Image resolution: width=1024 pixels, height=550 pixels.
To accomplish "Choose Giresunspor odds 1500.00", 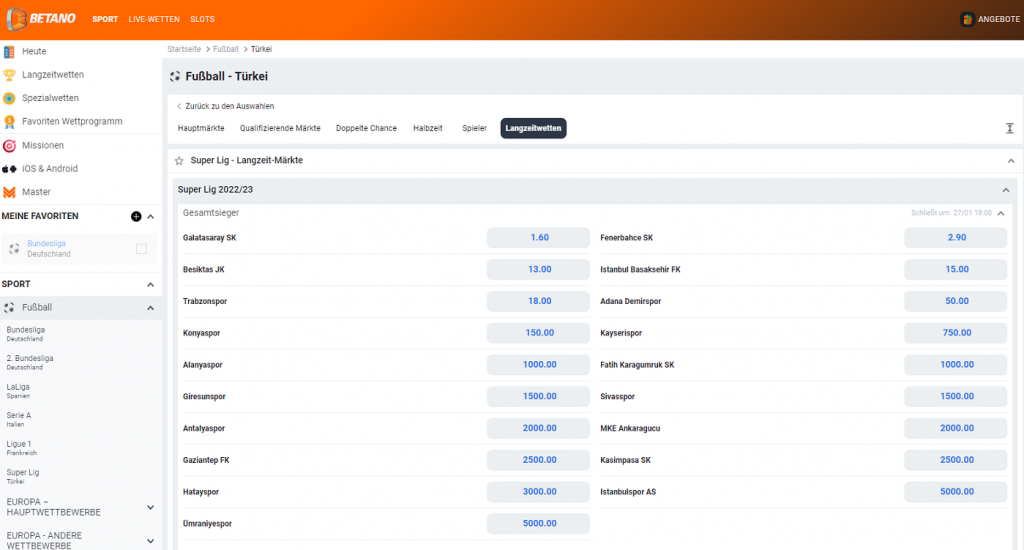I will coord(538,396).
